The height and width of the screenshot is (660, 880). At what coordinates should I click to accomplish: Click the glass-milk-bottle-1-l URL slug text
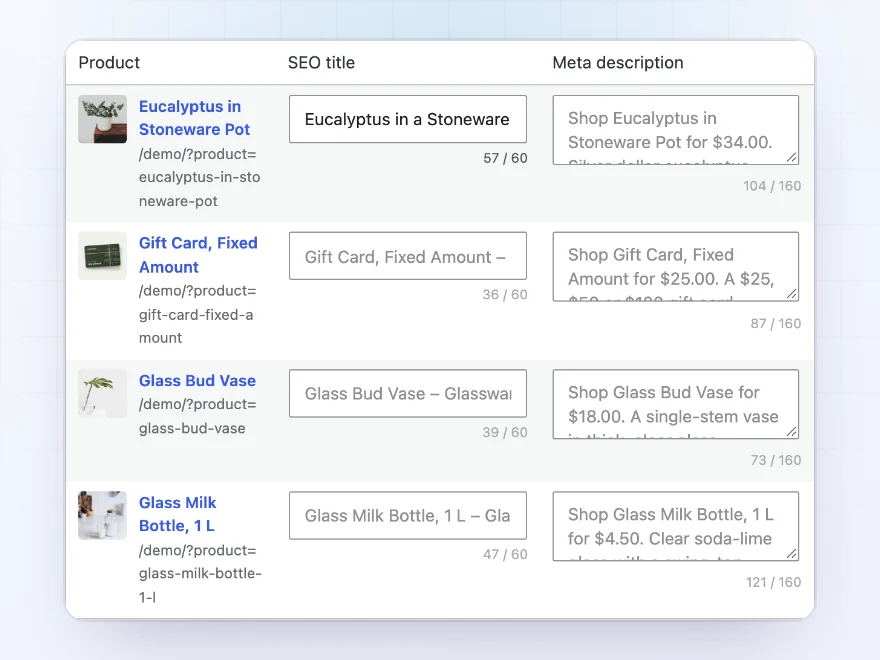pos(200,574)
